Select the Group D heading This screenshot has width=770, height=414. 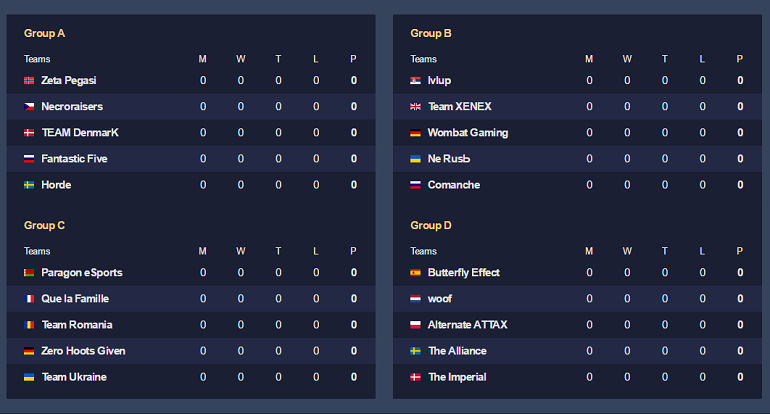click(431, 225)
